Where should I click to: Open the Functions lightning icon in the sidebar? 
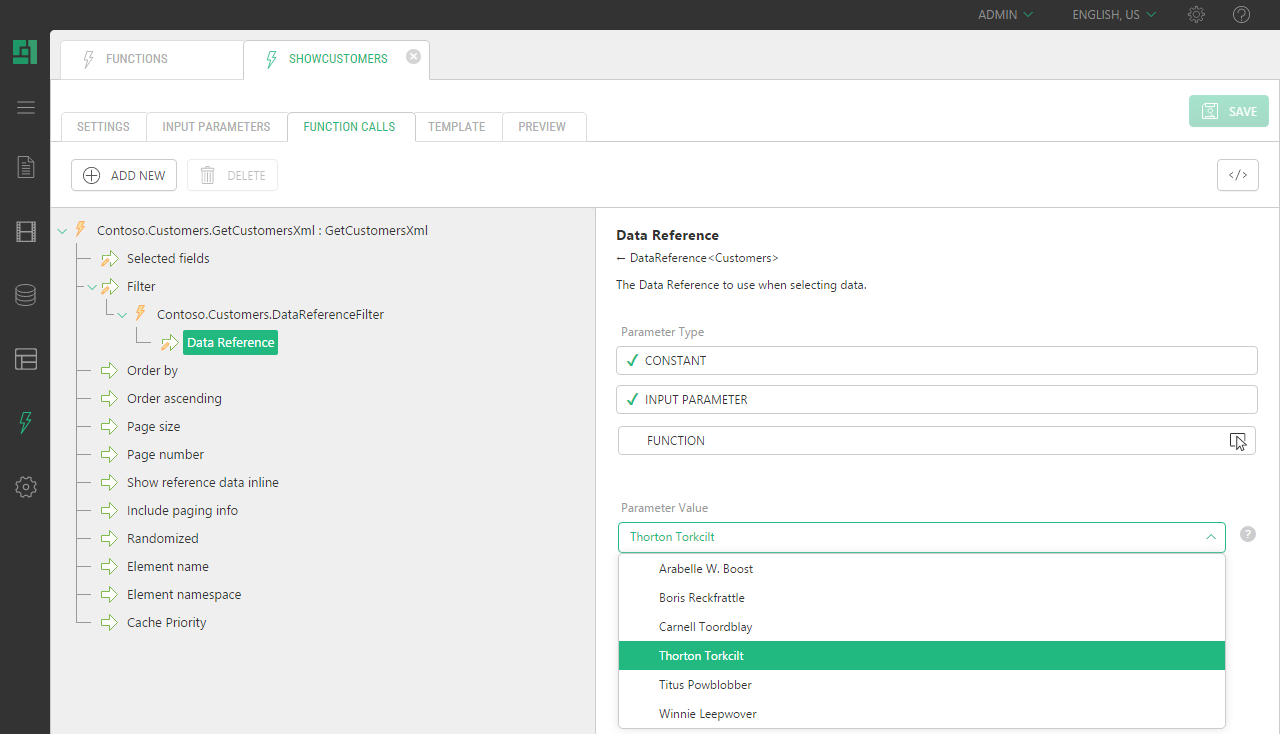click(x=26, y=423)
